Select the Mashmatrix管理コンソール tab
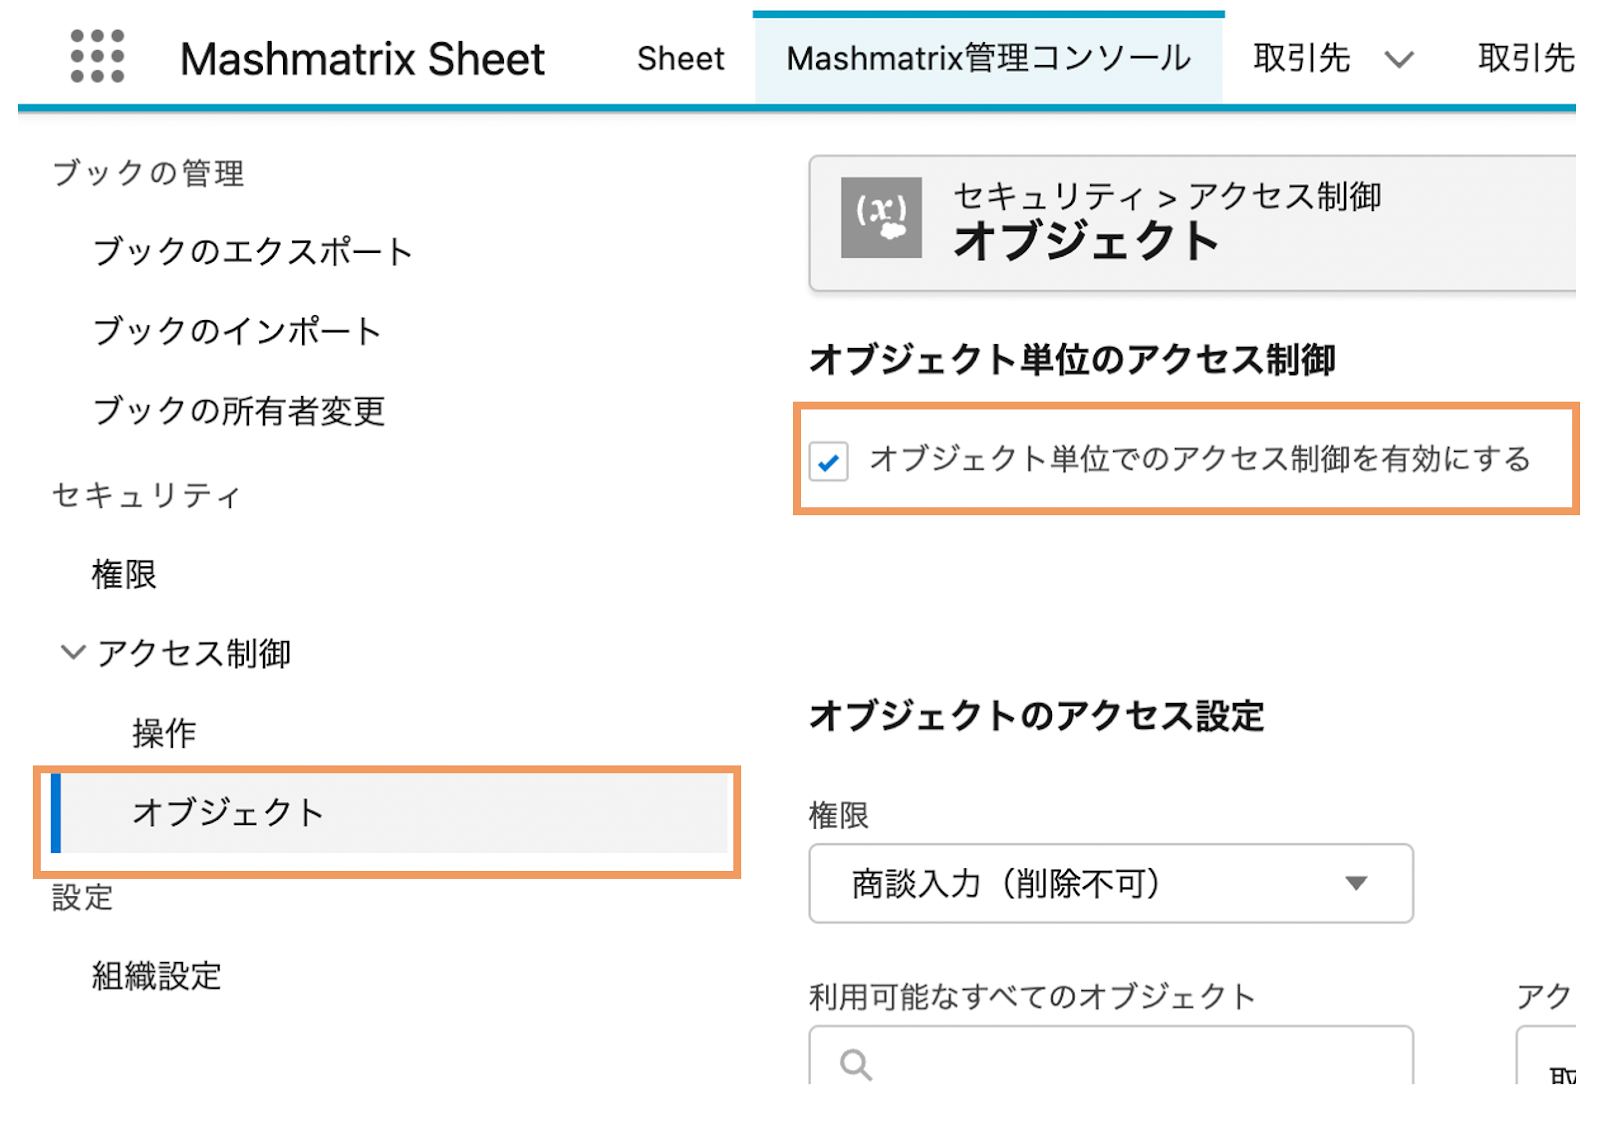The height and width of the screenshot is (1142, 1600). pos(988,59)
